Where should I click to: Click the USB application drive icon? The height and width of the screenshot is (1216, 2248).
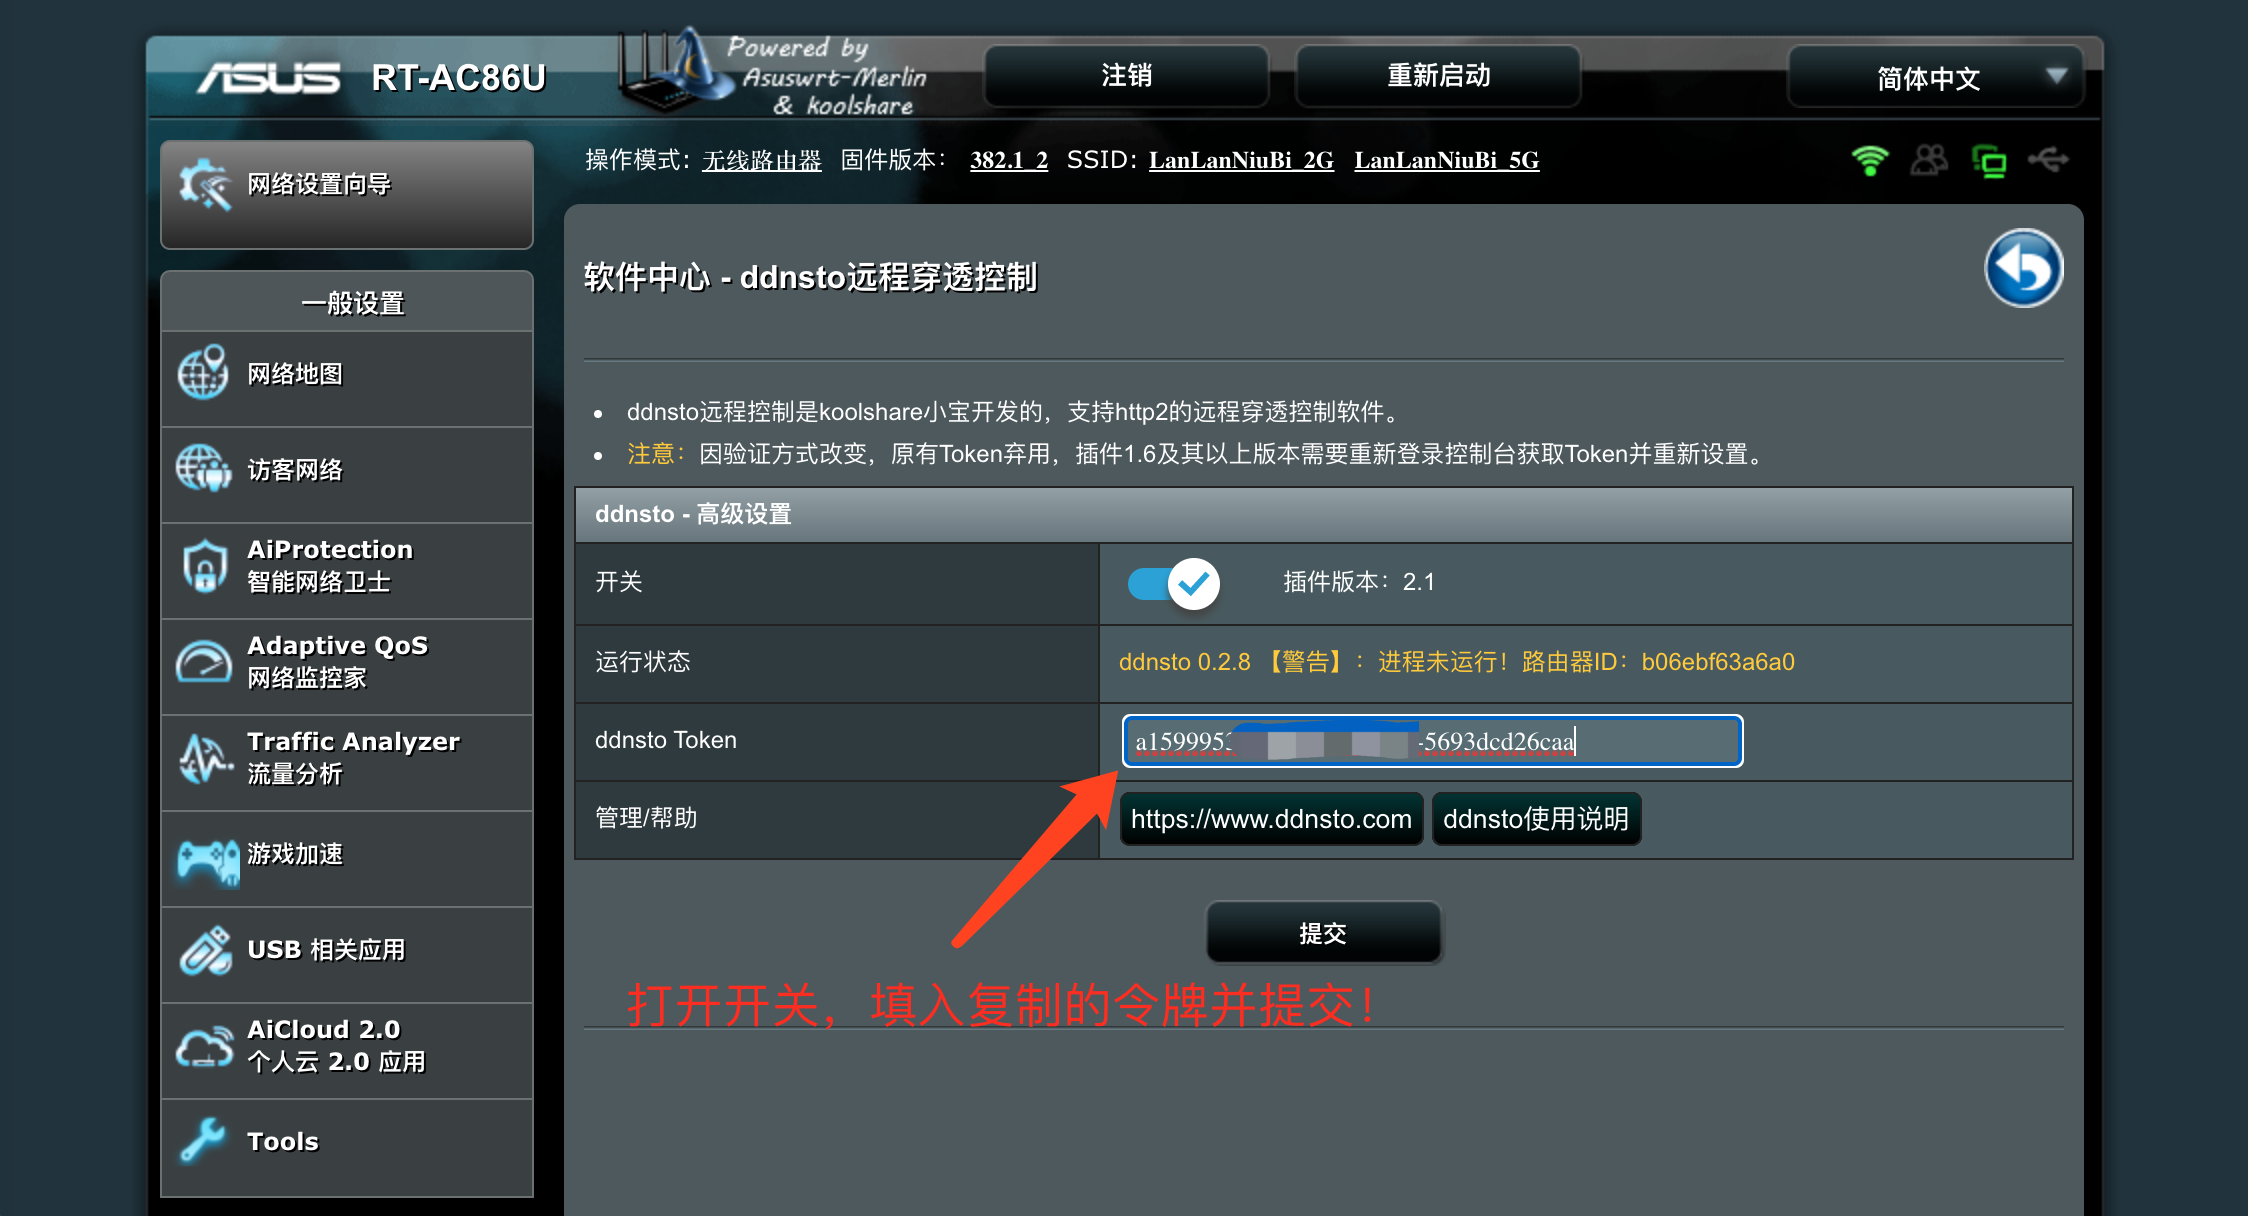[206, 949]
